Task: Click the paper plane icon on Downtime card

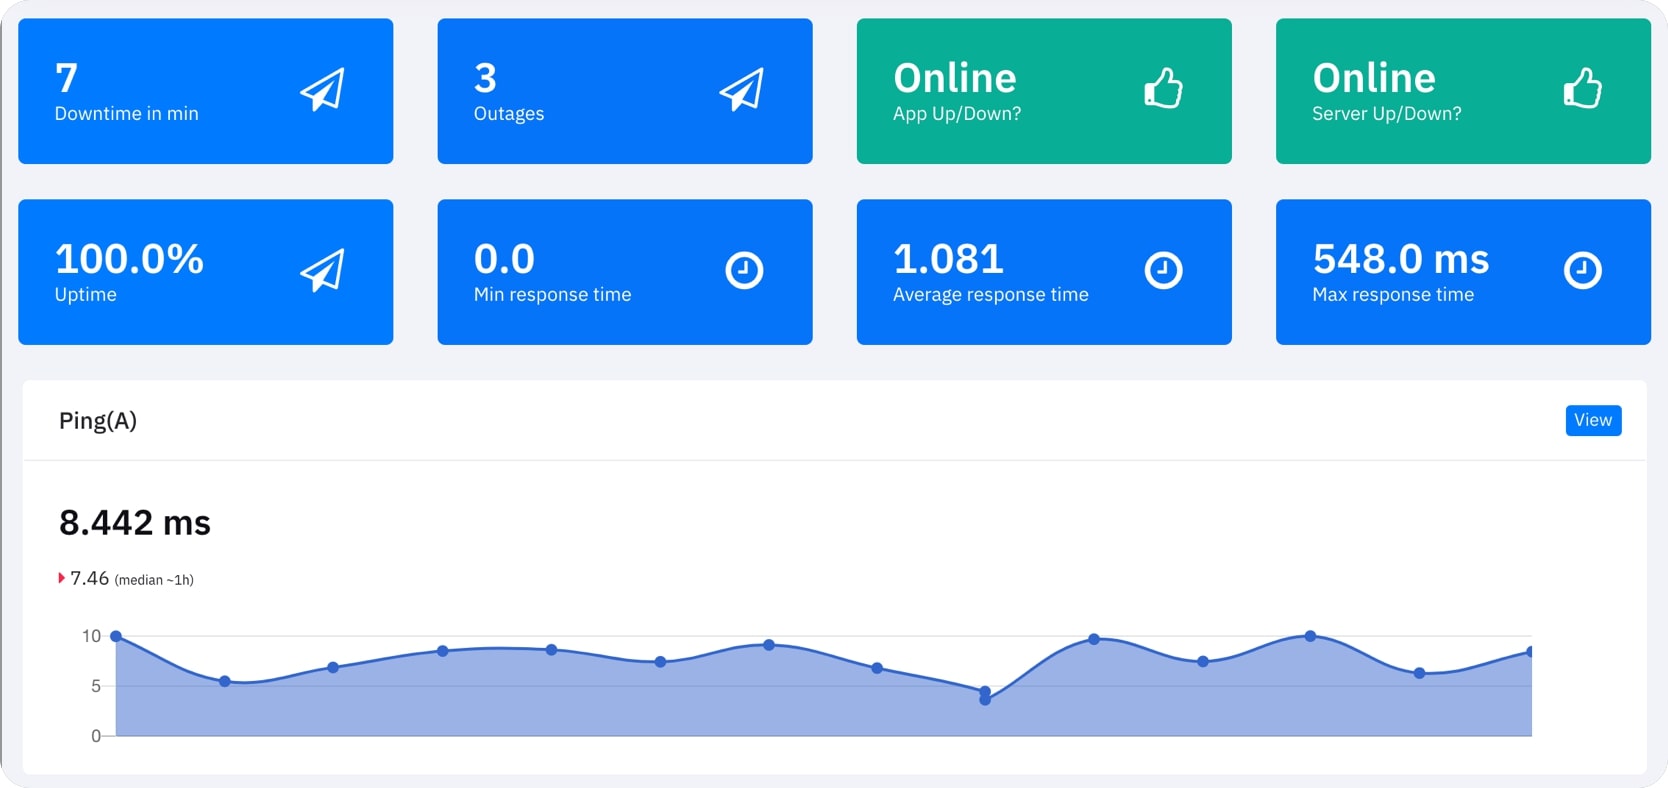Action: click(322, 90)
